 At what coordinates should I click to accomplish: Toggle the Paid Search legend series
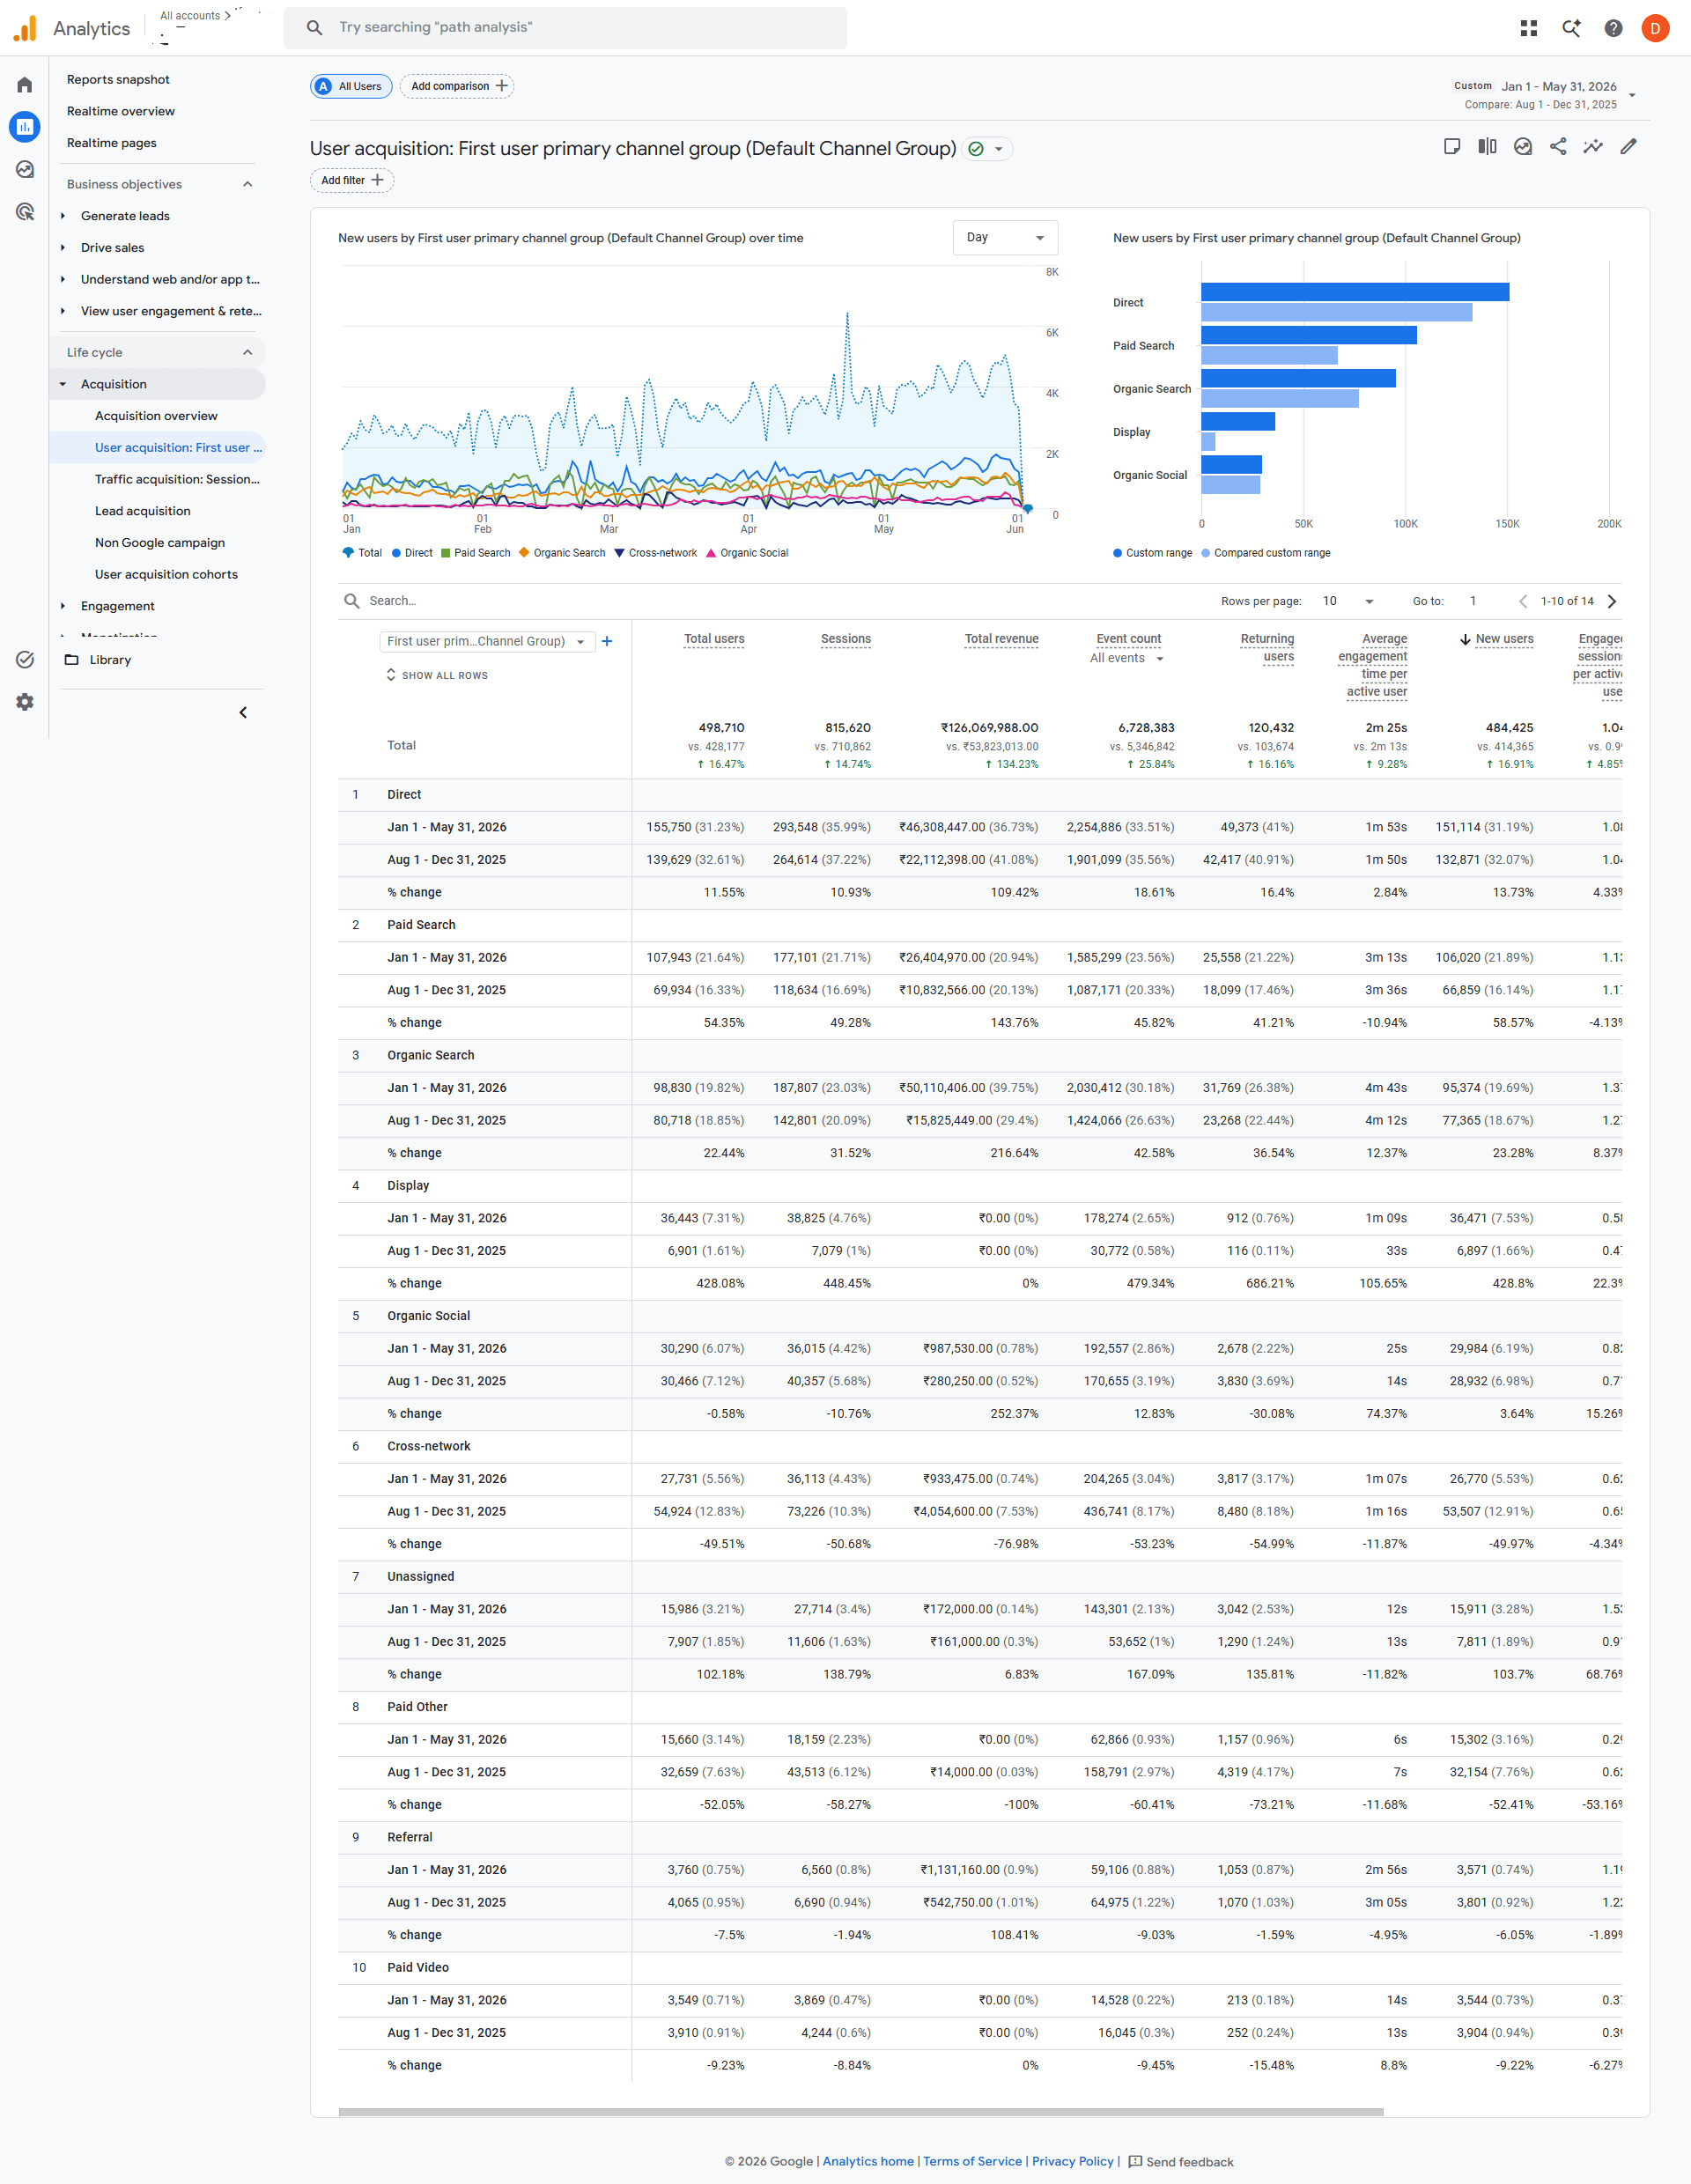point(476,553)
